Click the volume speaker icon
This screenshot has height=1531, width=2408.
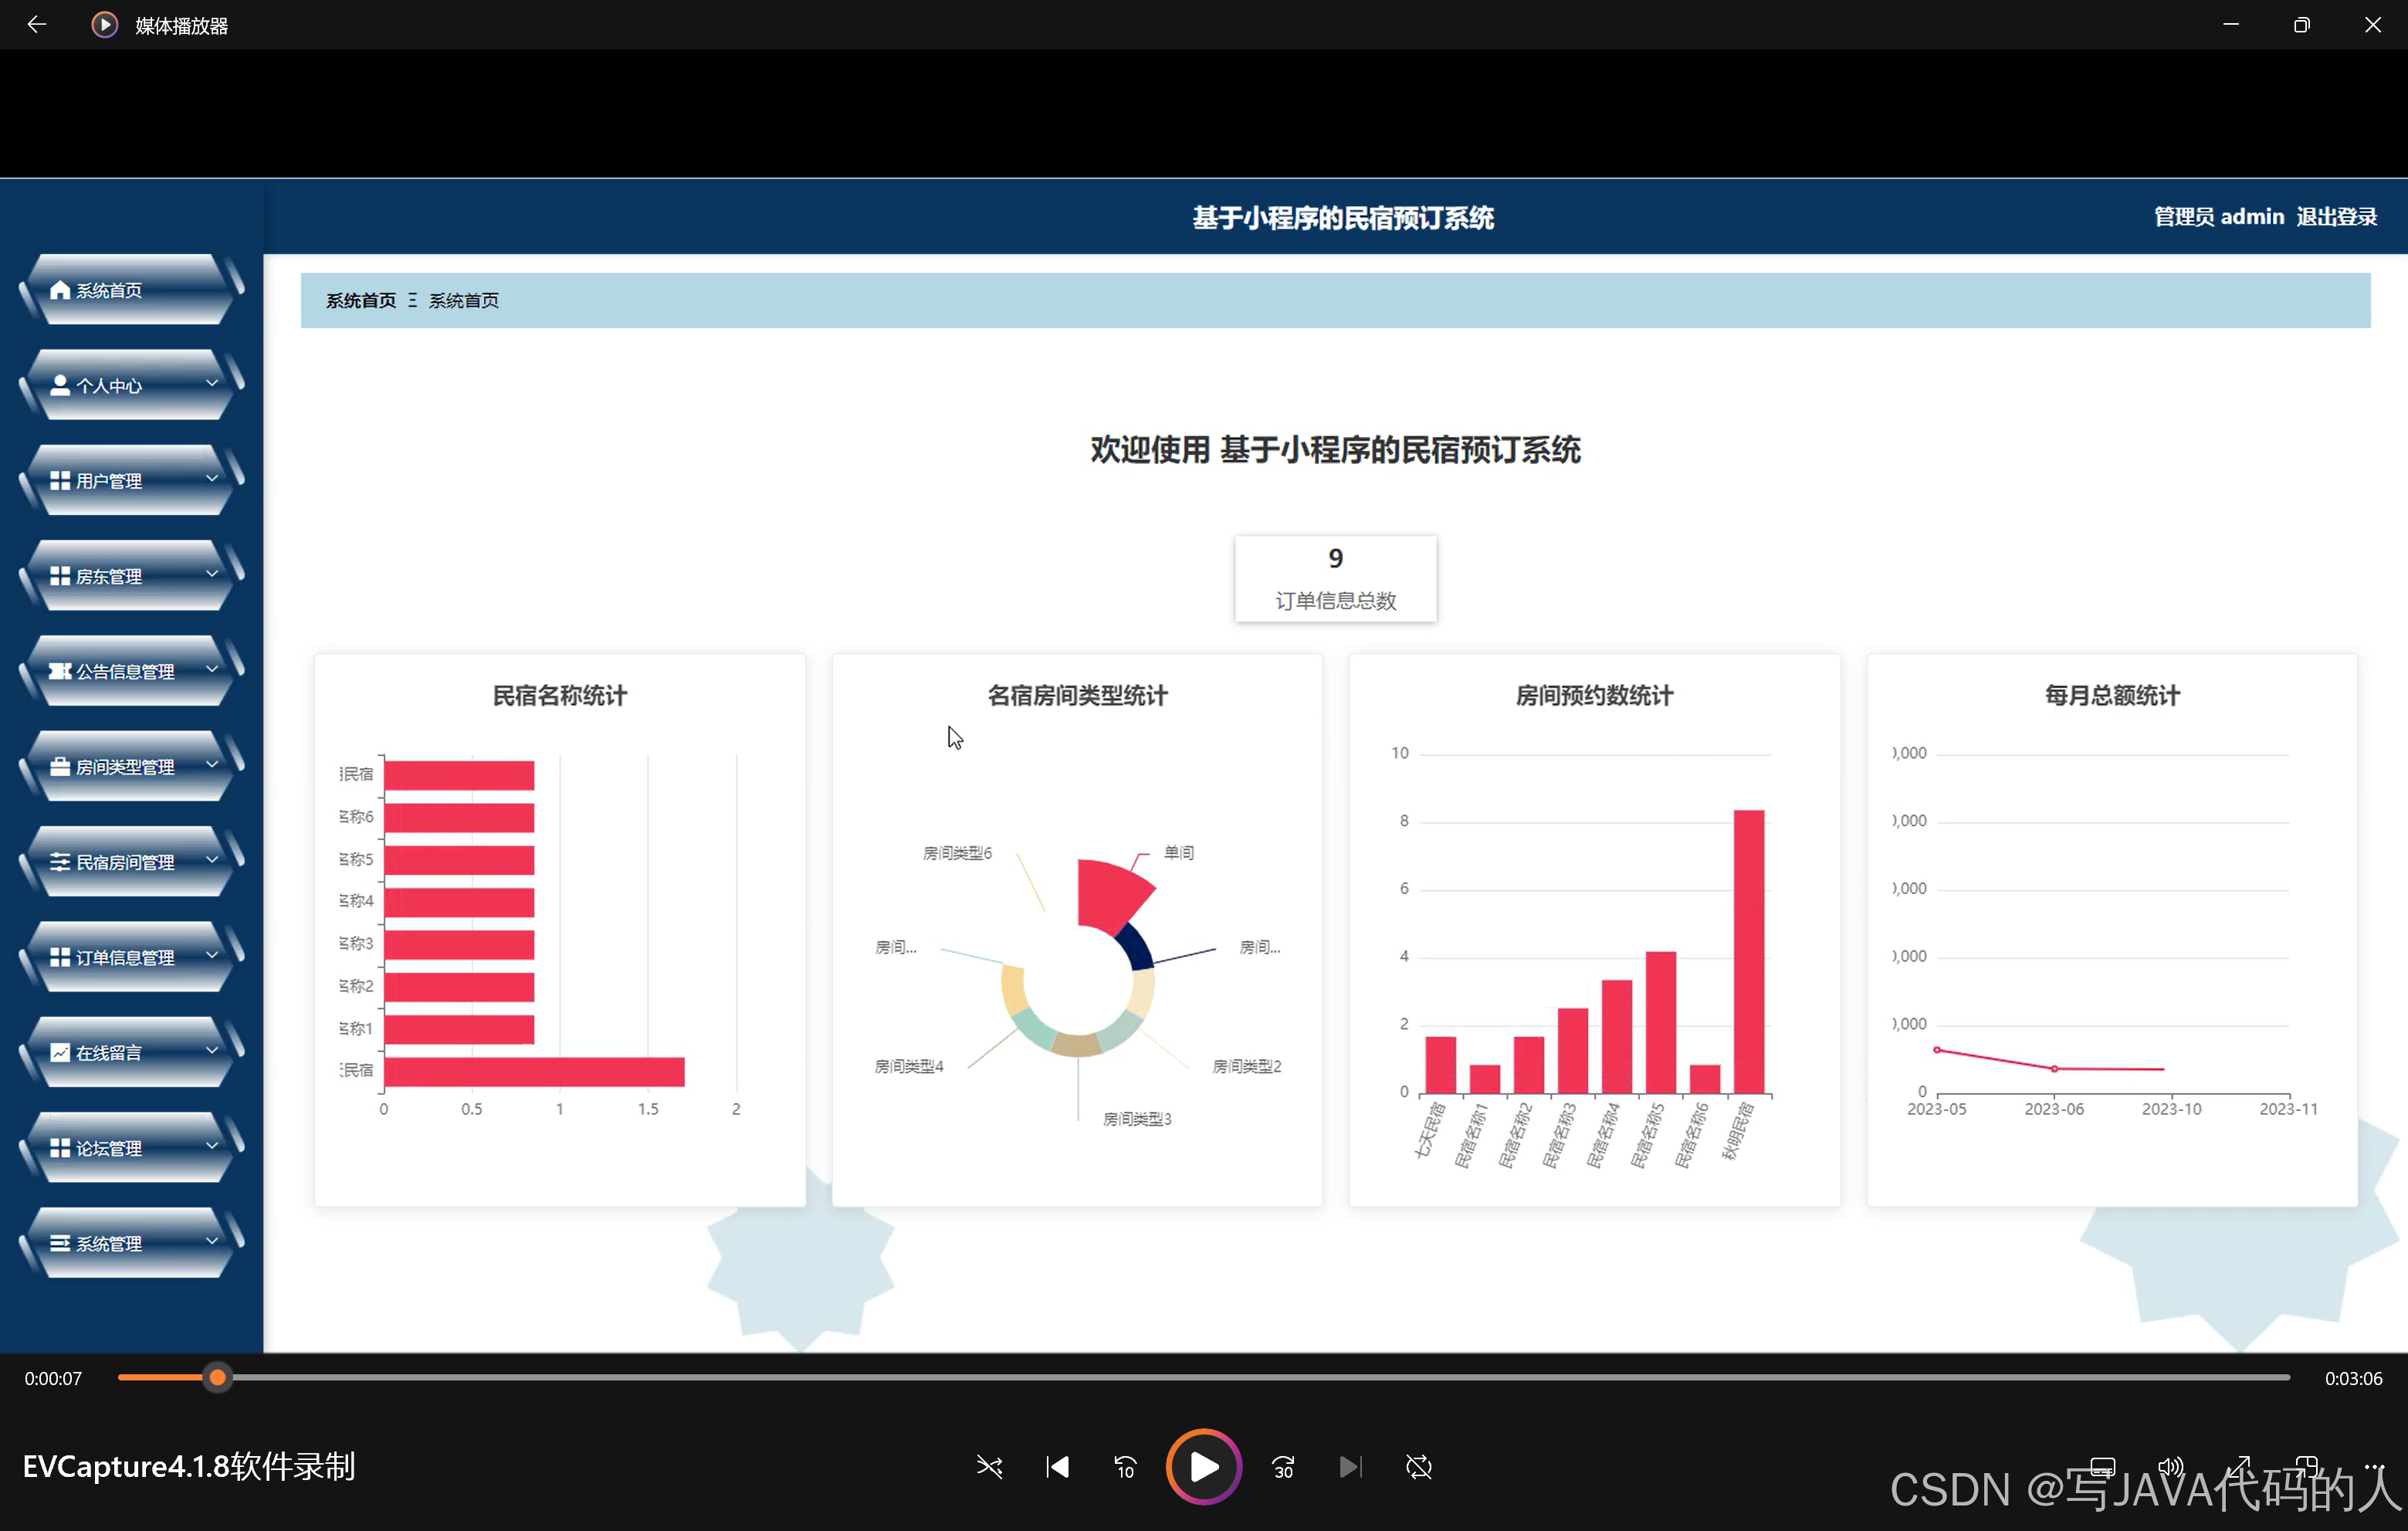pos(2170,1466)
